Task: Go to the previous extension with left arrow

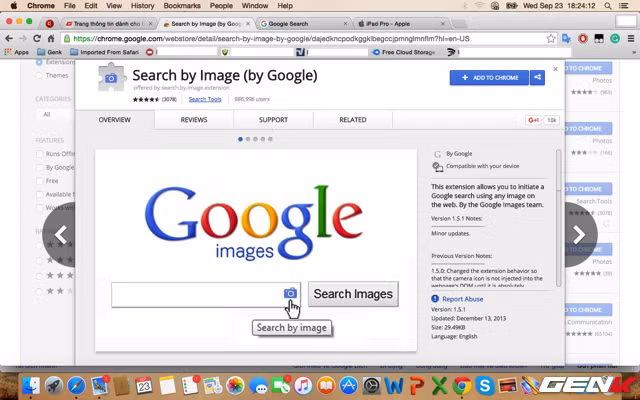Action: coord(61,235)
